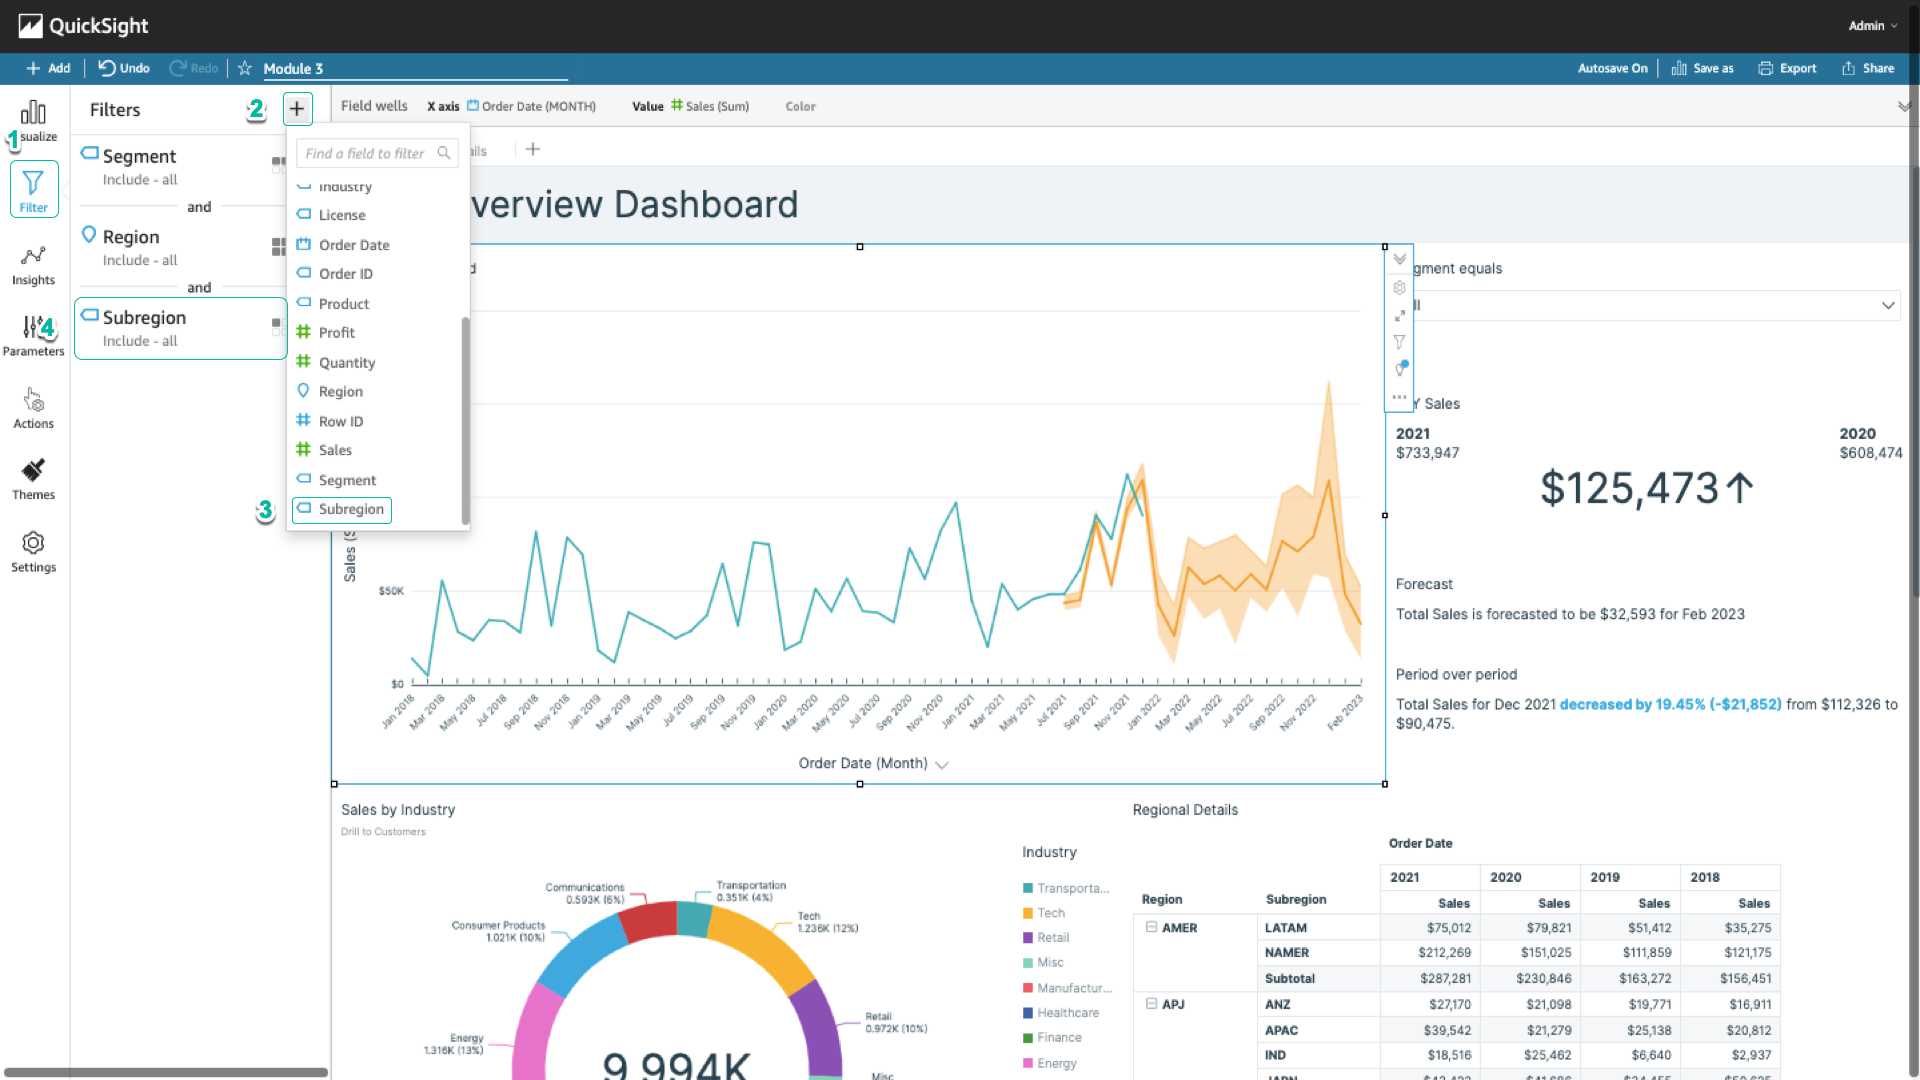Click the Find a field to filter box

[377, 153]
